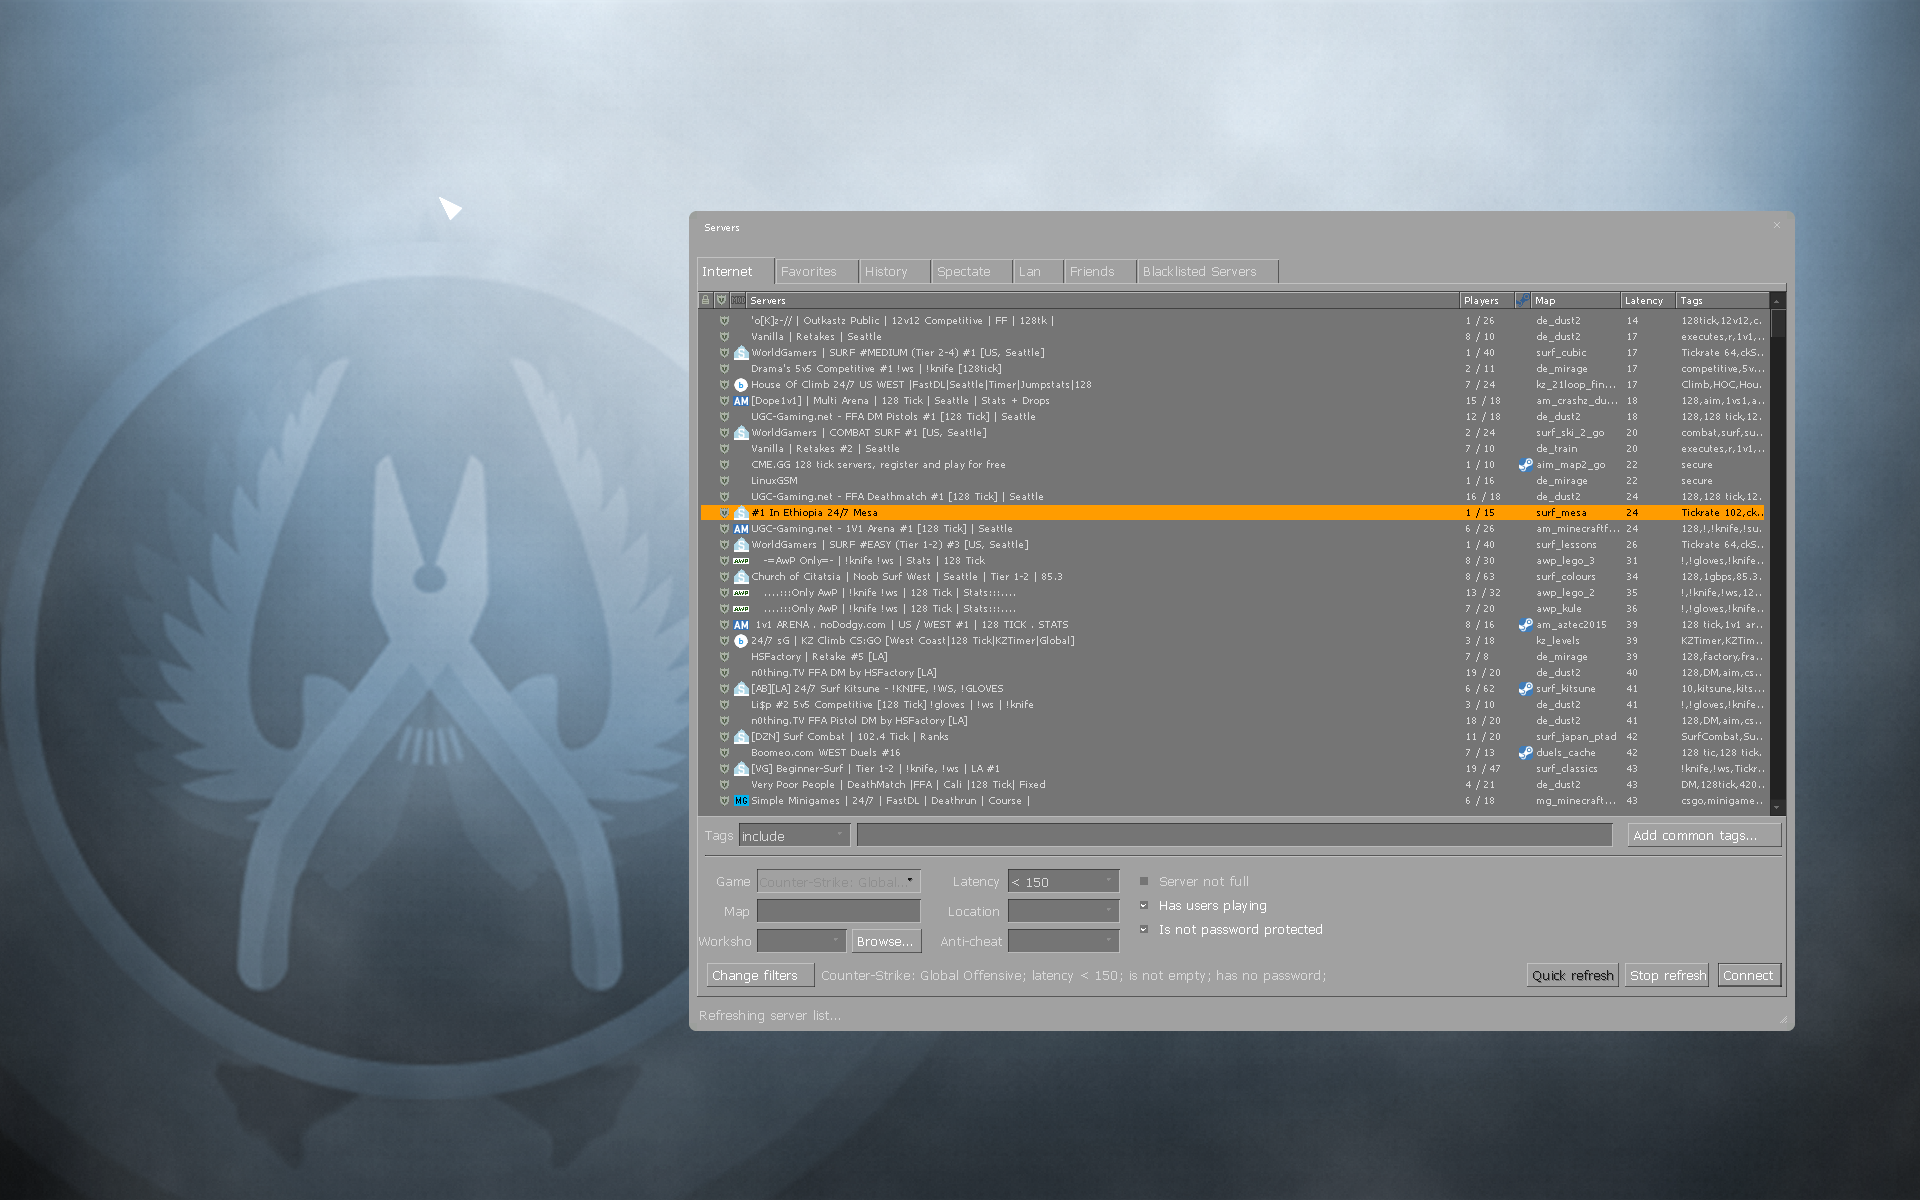The width and height of the screenshot is (1920, 1200).
Task: Switch to the Favorites tab
Action: pyautogui.click(x=815, y=271)
